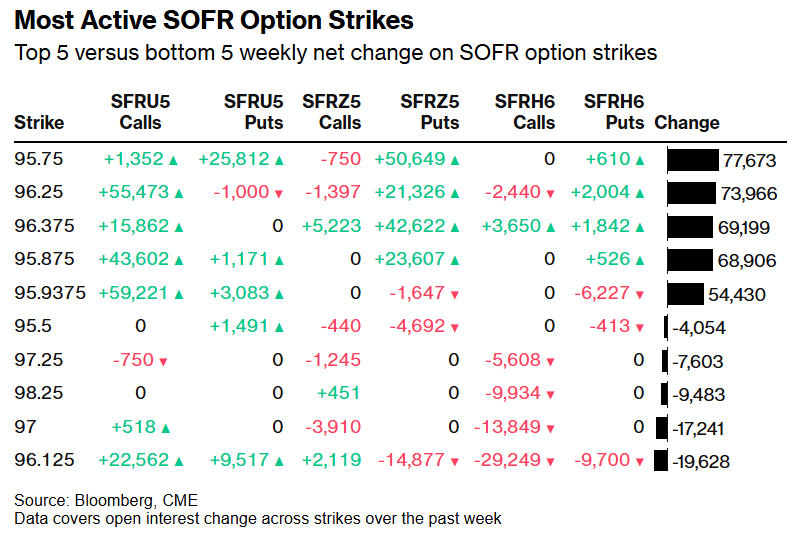Click the red arrow beside -750 in 97.25 row

click(161, 361)
